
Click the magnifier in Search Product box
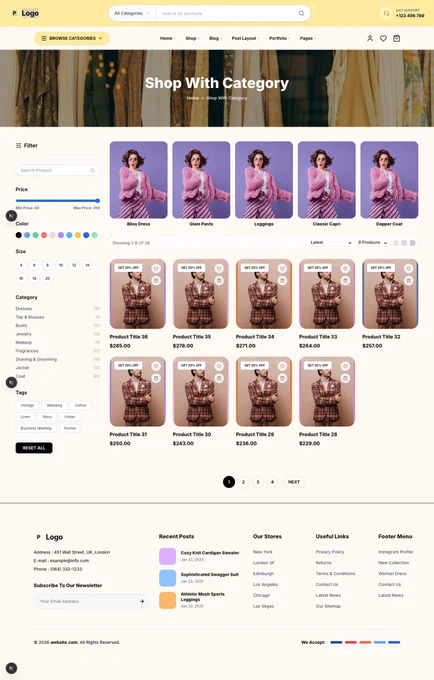92,170
